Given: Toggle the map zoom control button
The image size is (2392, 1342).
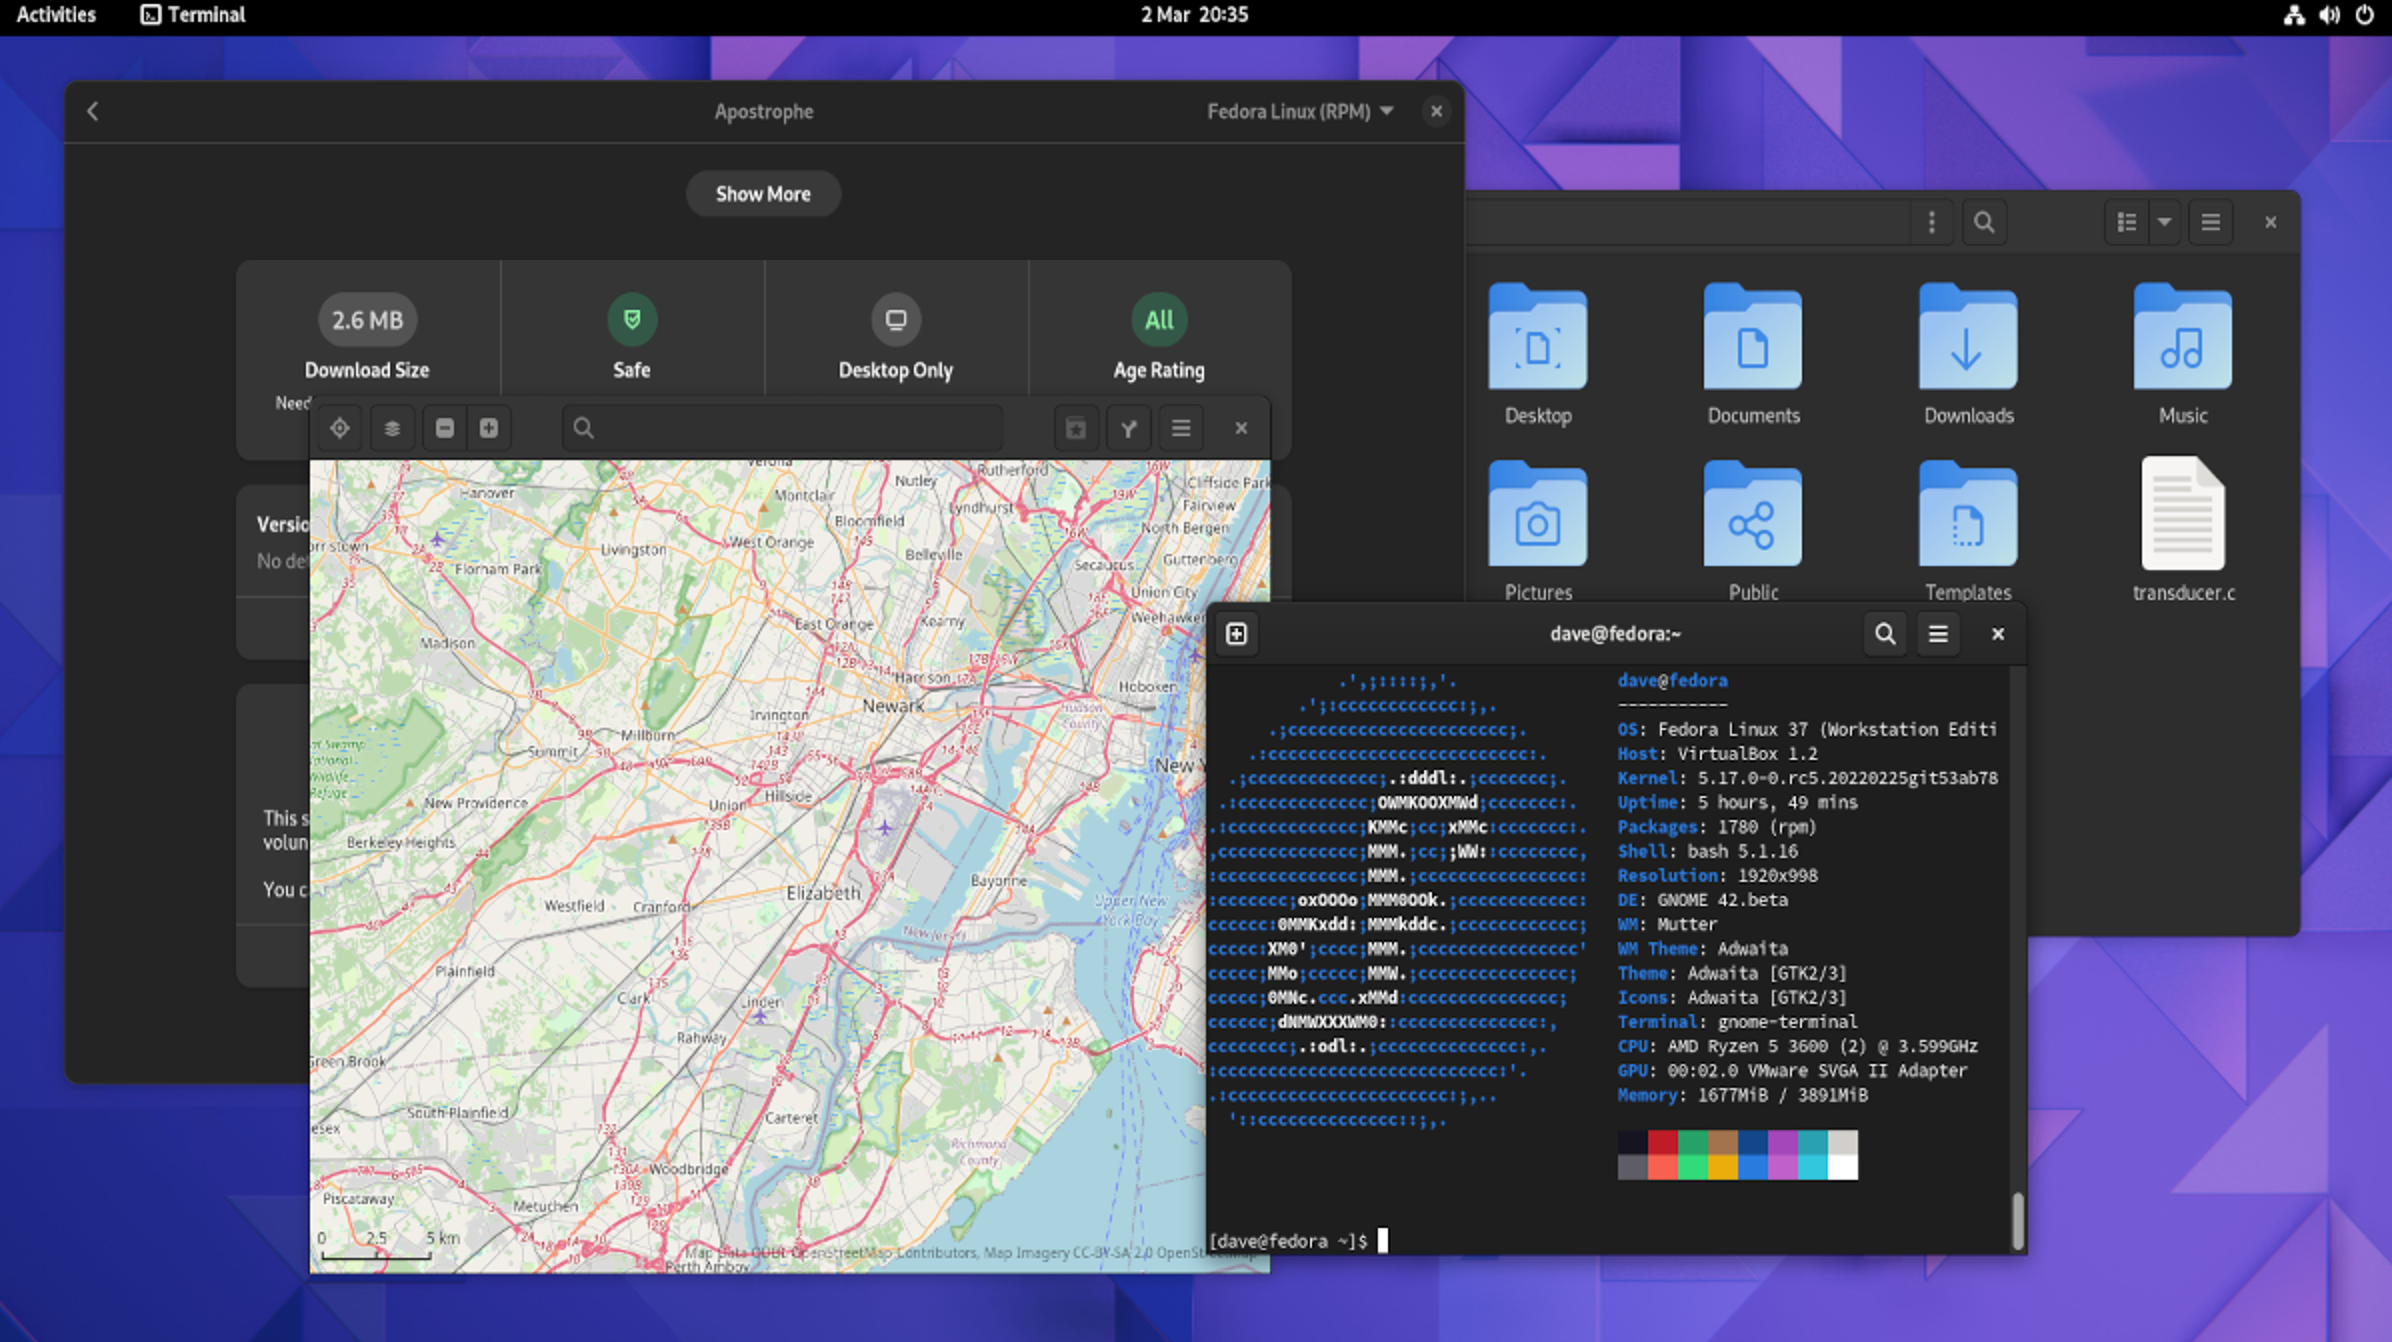Looking at the screenshot, I should point(488,429).
